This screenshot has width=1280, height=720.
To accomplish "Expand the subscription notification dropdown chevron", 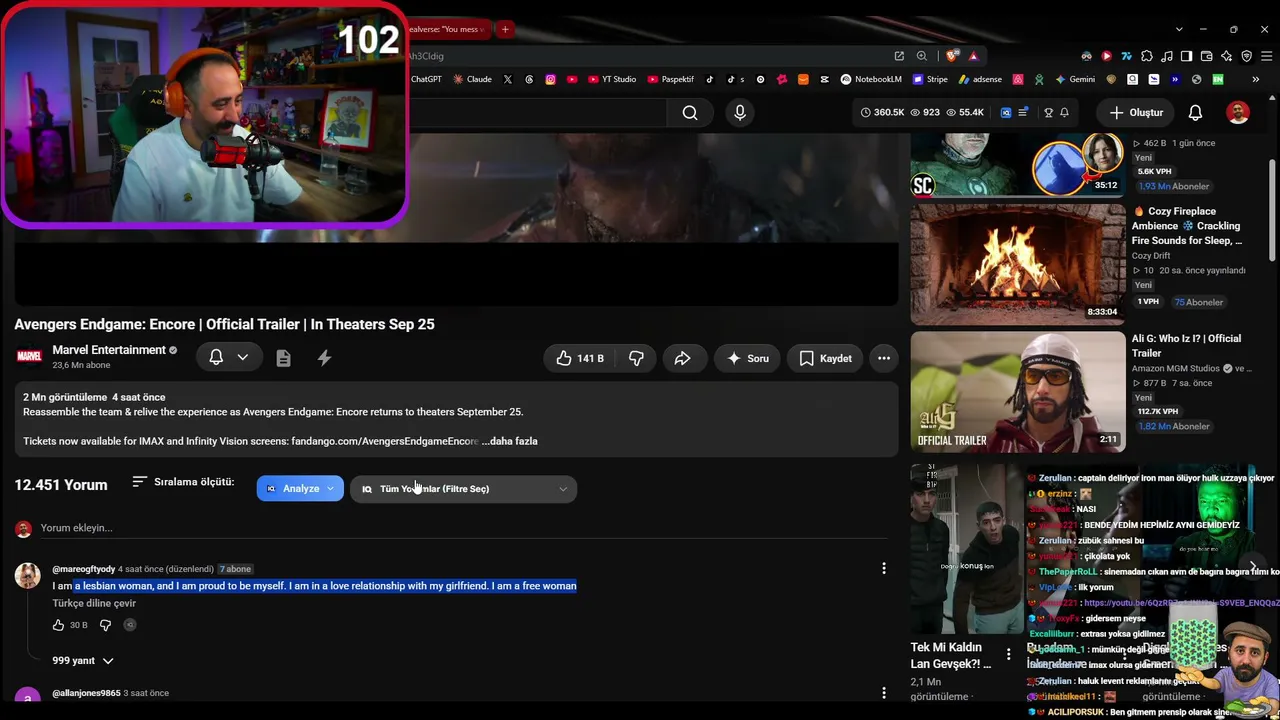I will pos(242,357).
